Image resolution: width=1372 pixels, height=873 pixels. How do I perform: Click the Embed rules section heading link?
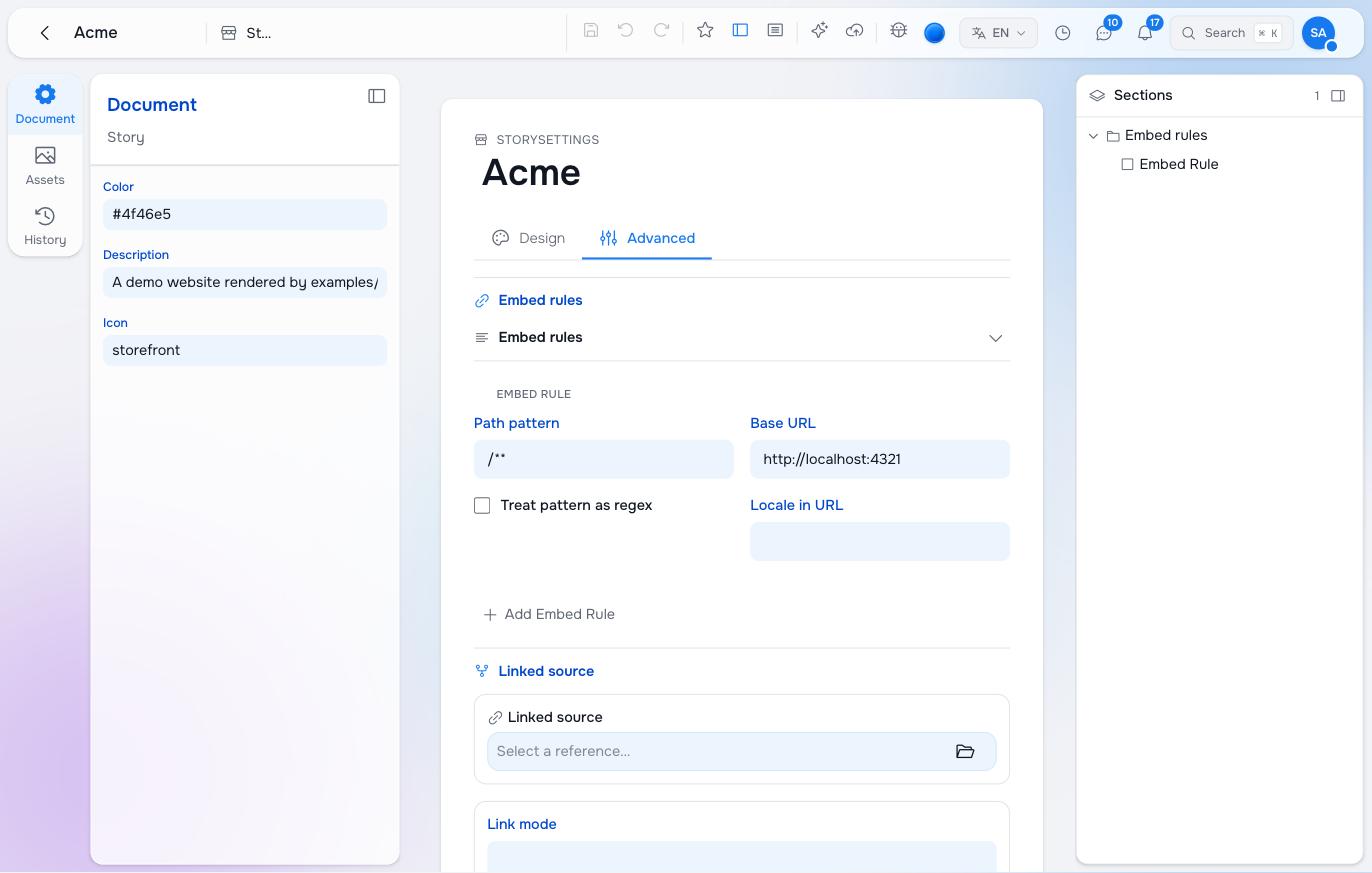[x=540, y=300]
